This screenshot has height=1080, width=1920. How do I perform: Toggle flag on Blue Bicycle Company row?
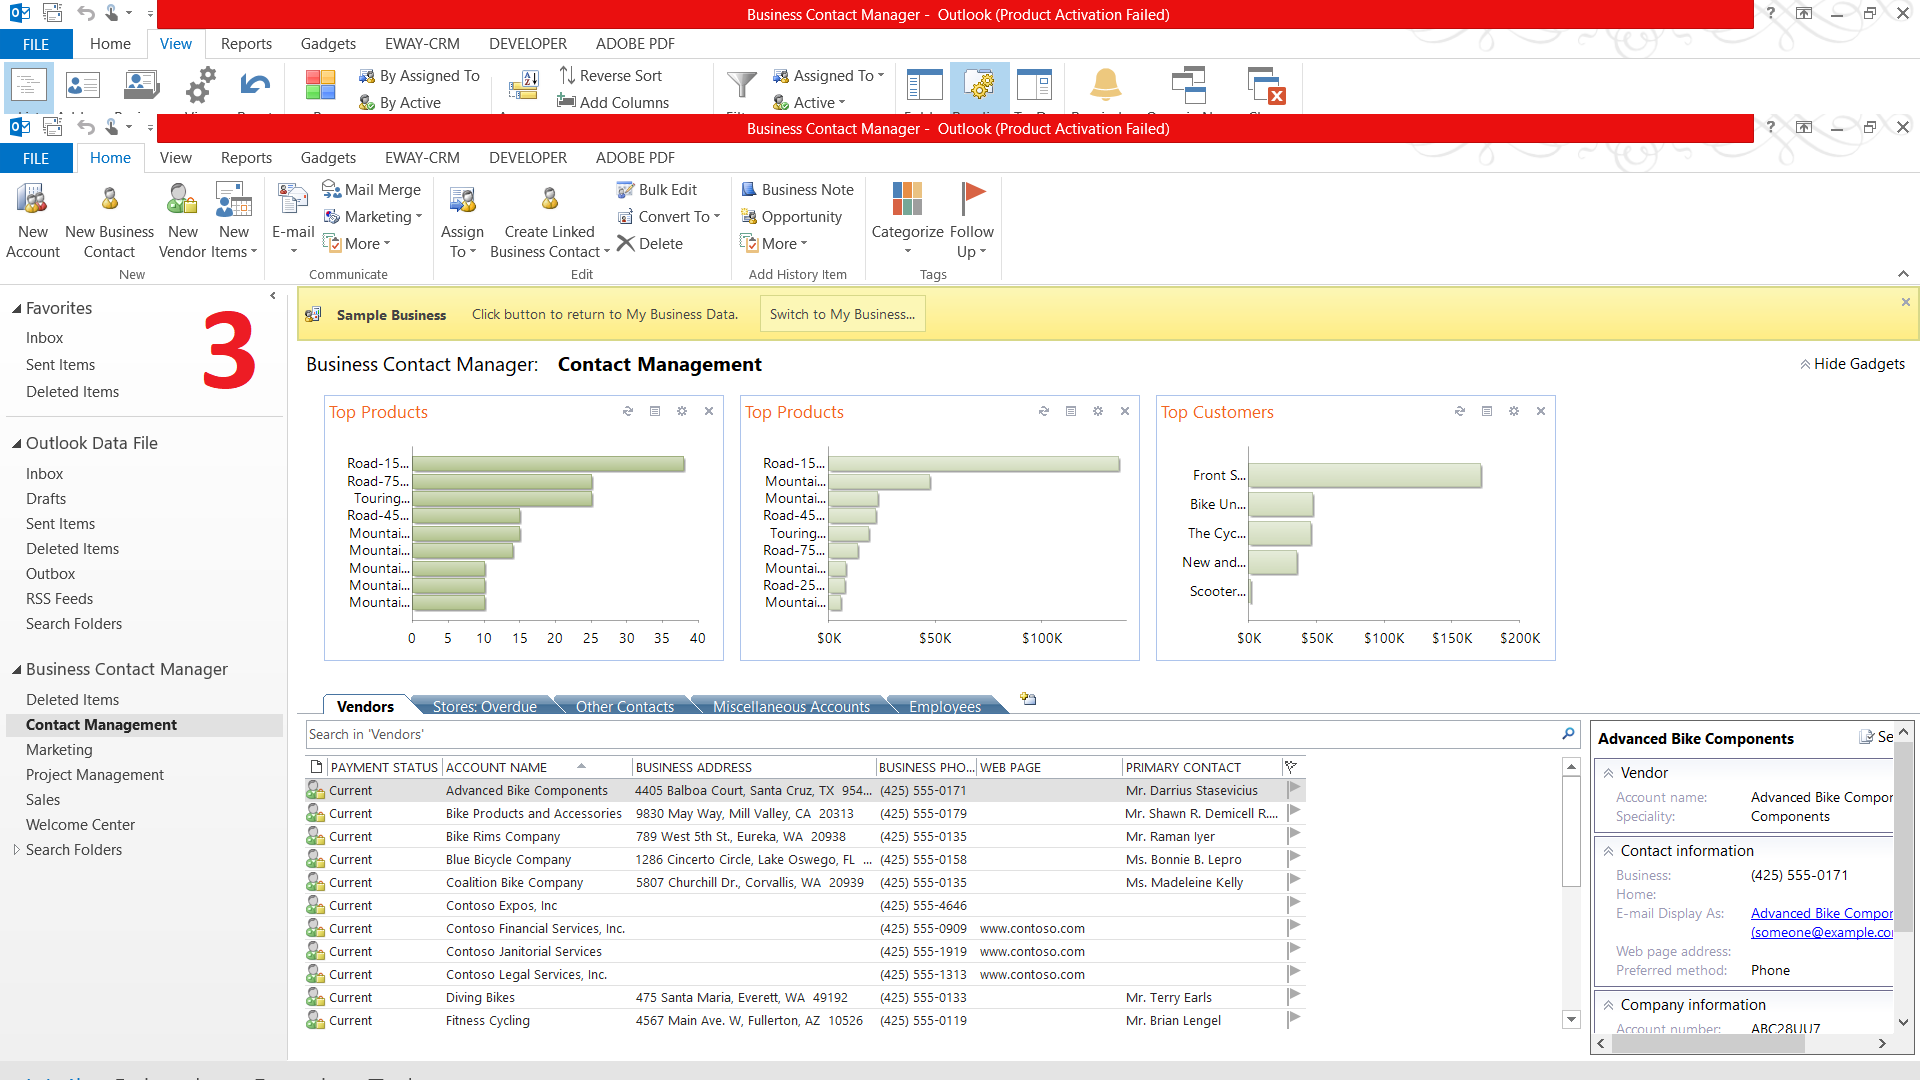(1294, 858)
